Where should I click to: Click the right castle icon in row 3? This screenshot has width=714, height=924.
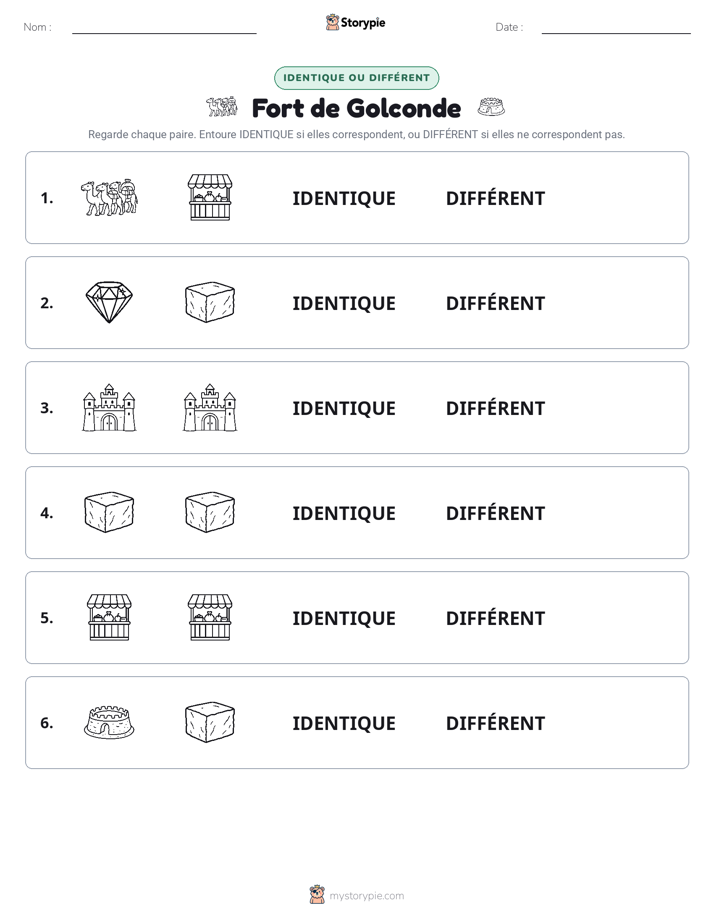click(x=210, y=407)
